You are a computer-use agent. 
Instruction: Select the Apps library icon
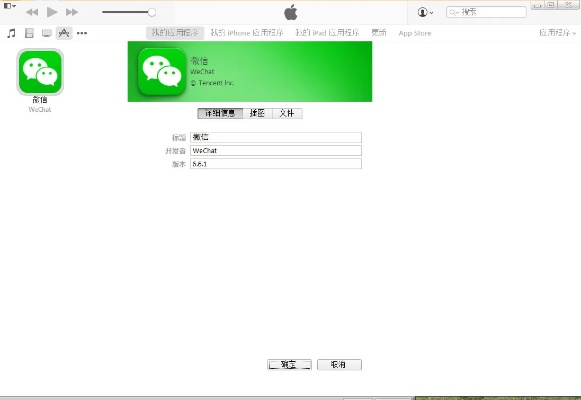pyautogui.click(x=64, y=33)
